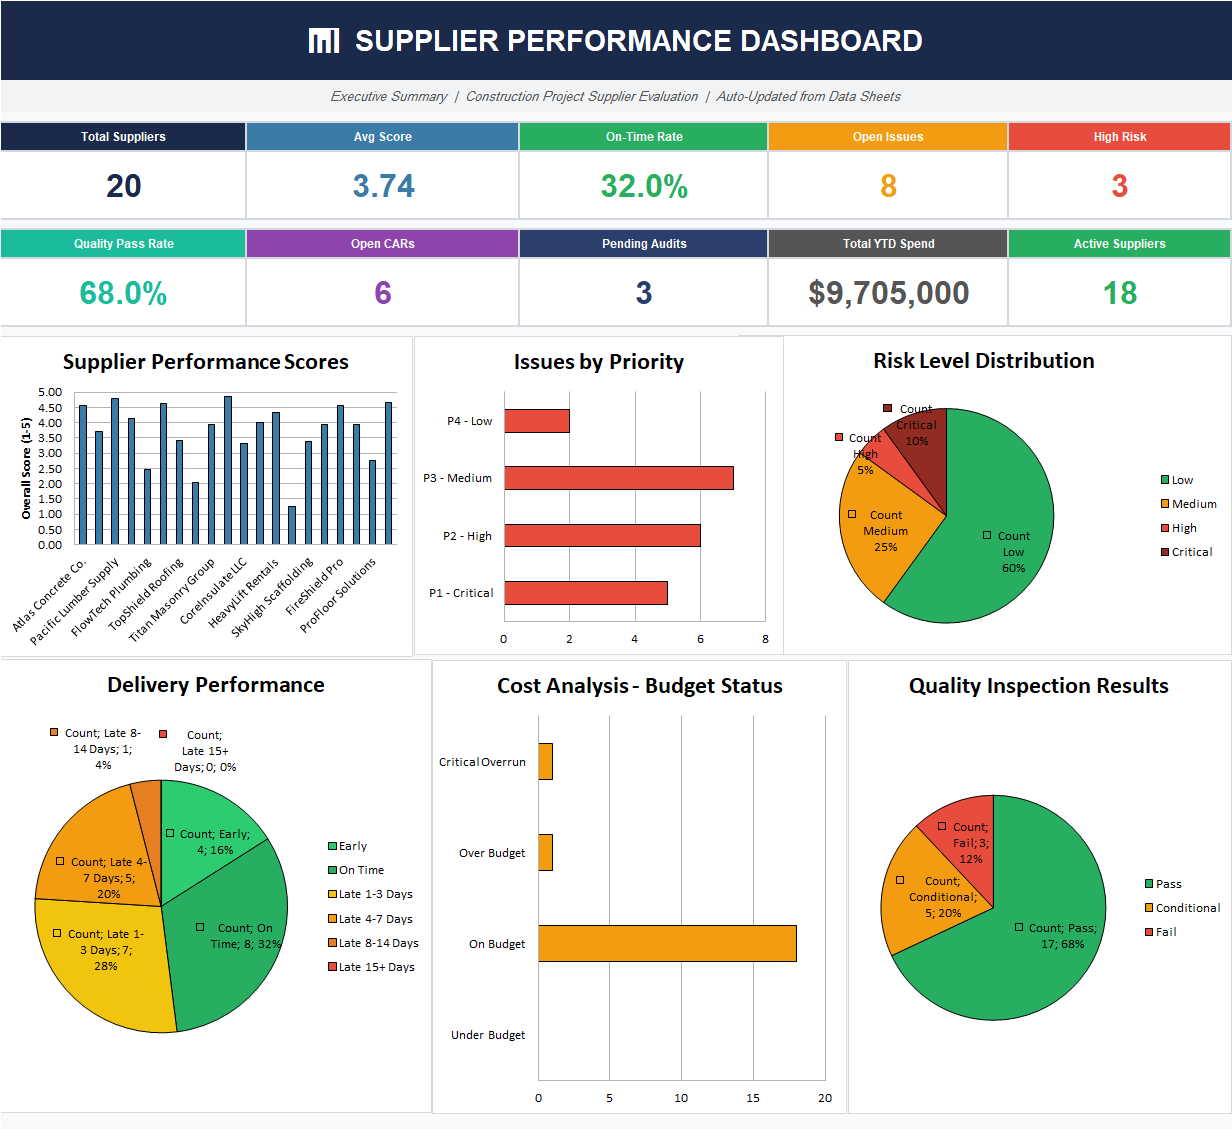Screen dimensions: 1232x1129
Task: Click the Under Budget axis label
Action: click(488, 1035)
